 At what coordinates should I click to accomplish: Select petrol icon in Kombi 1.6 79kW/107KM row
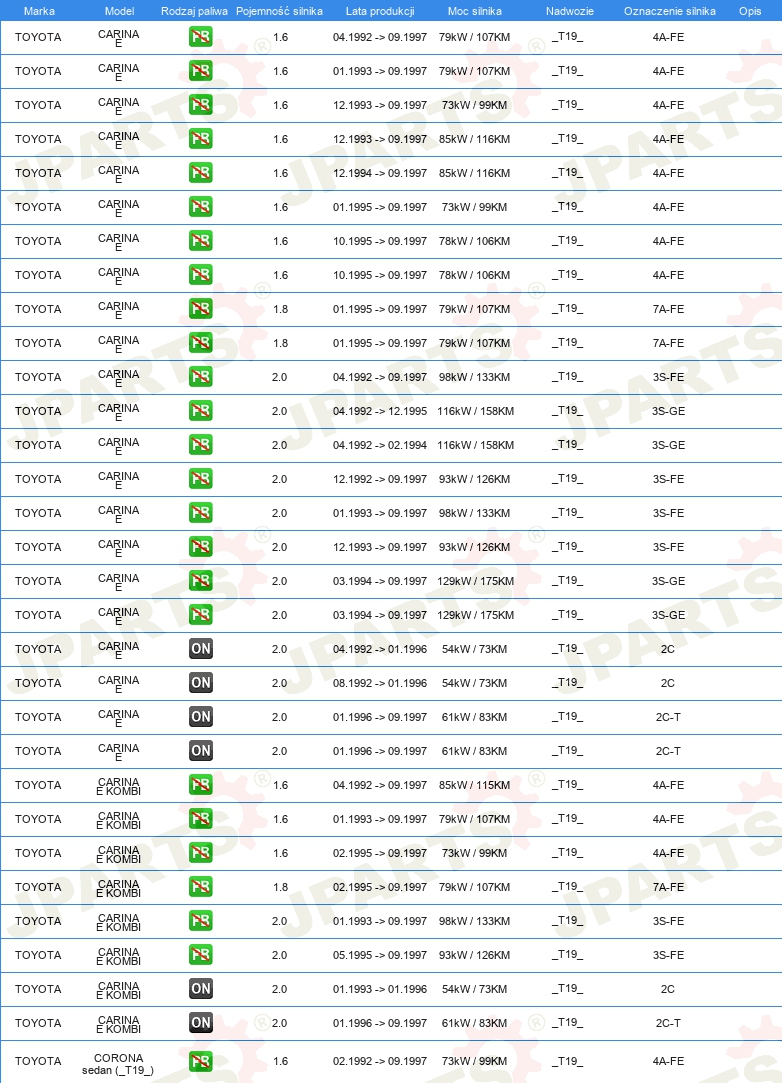(200, 818)
